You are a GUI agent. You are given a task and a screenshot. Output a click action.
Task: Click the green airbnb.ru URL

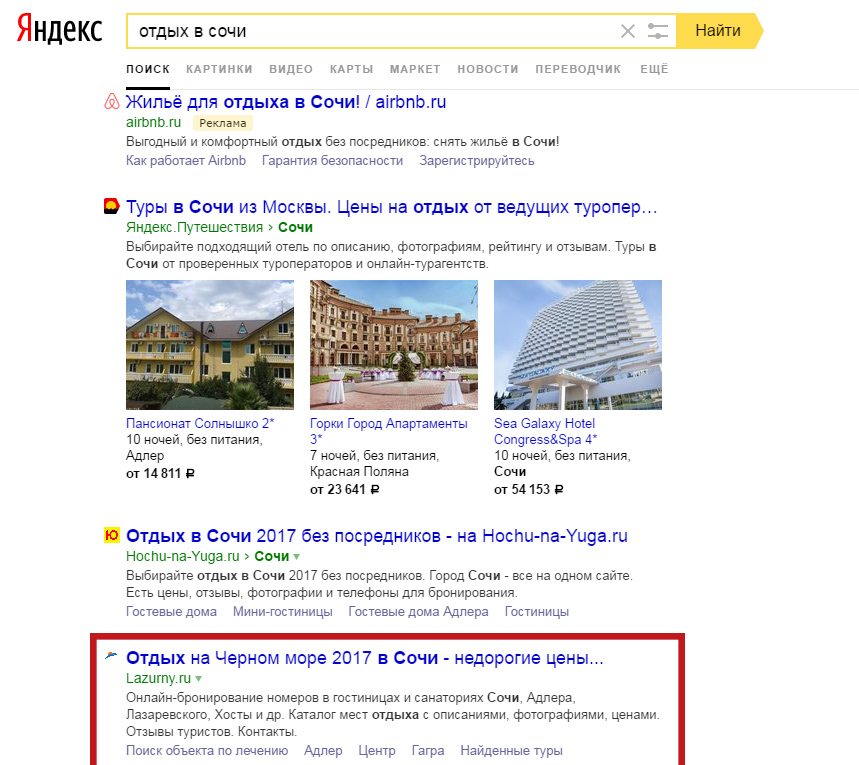(153, 122)
